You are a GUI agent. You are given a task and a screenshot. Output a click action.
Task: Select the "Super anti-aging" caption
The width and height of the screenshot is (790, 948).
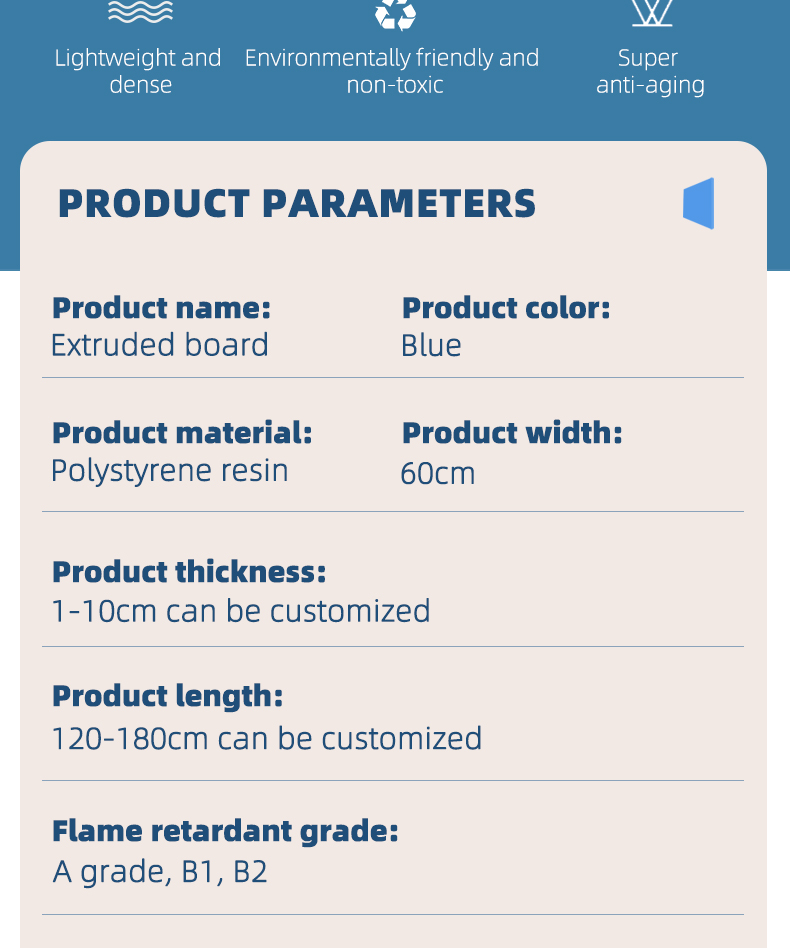pos(650,71)
